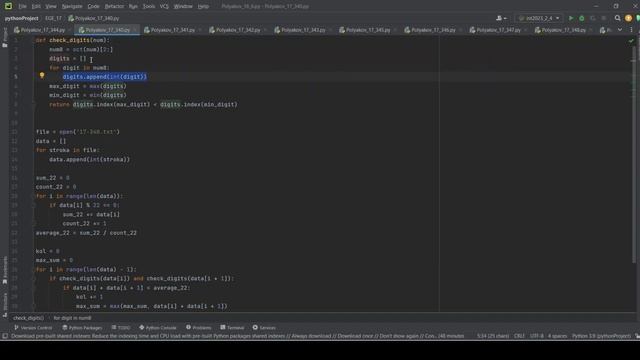
Task: Open the user account dropdown in toolbar
Action: click(x=501, y=18)
